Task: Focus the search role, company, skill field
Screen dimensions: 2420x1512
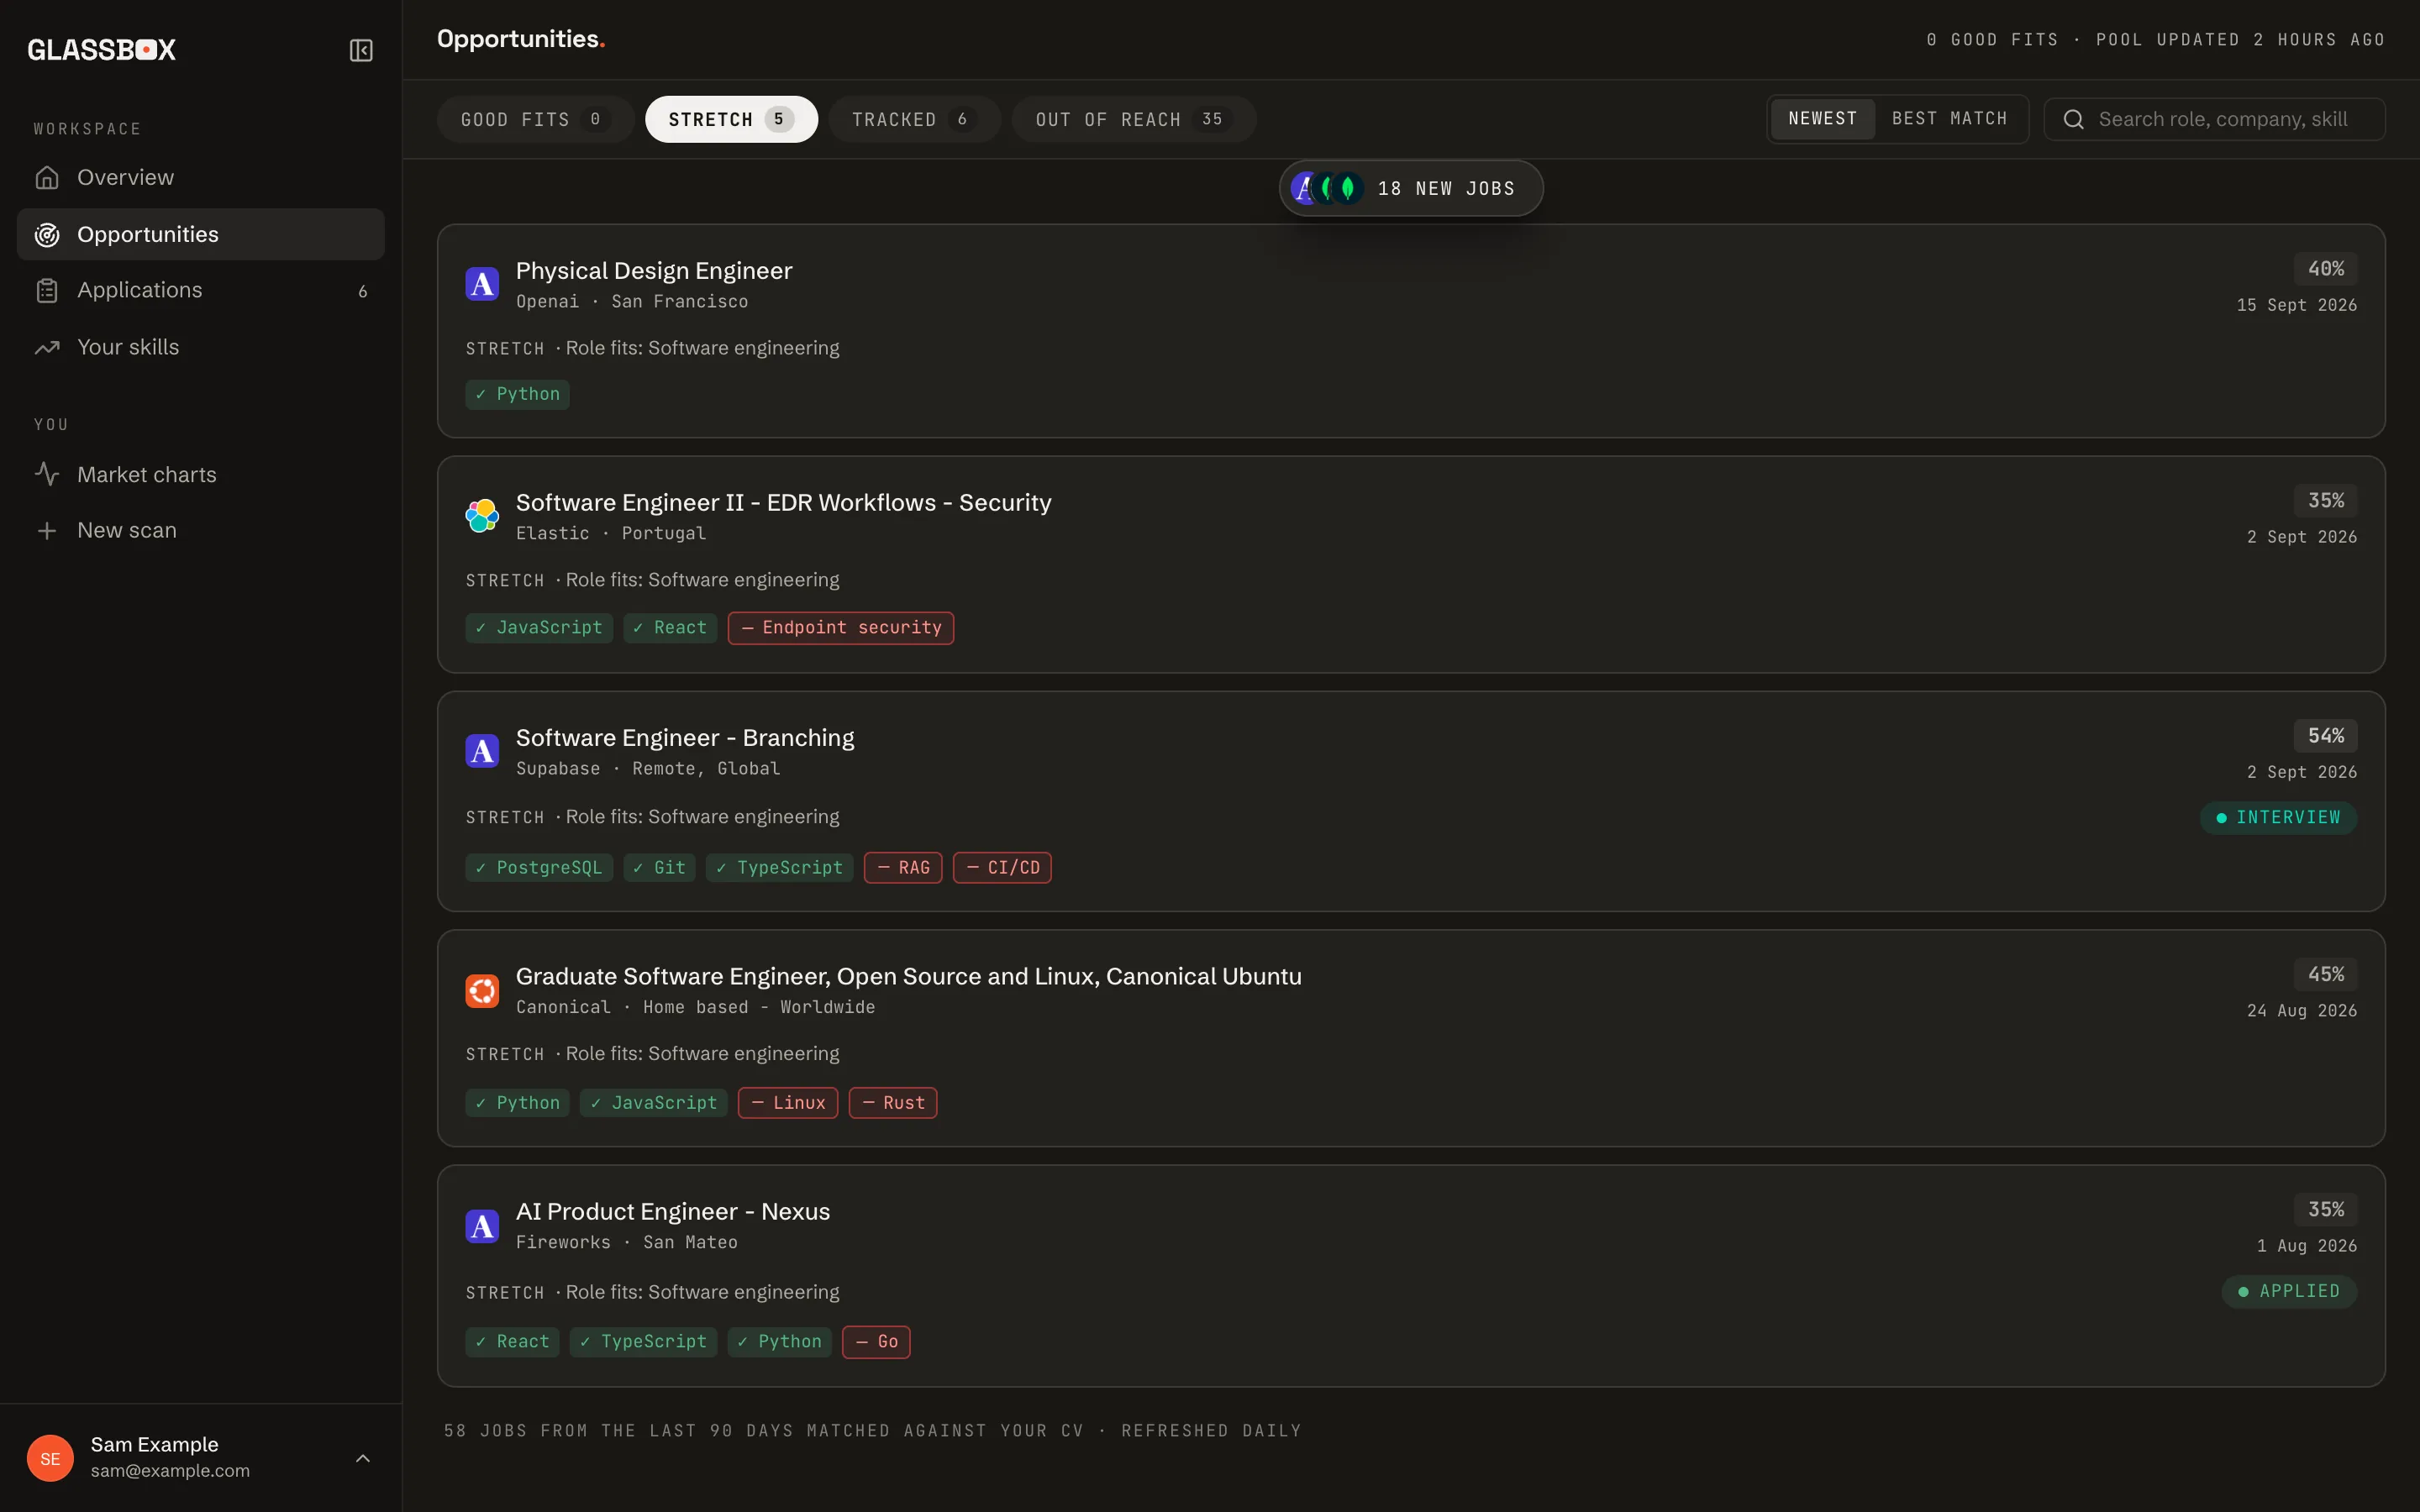Action: pyautogui.click(x=2214, y=119)
